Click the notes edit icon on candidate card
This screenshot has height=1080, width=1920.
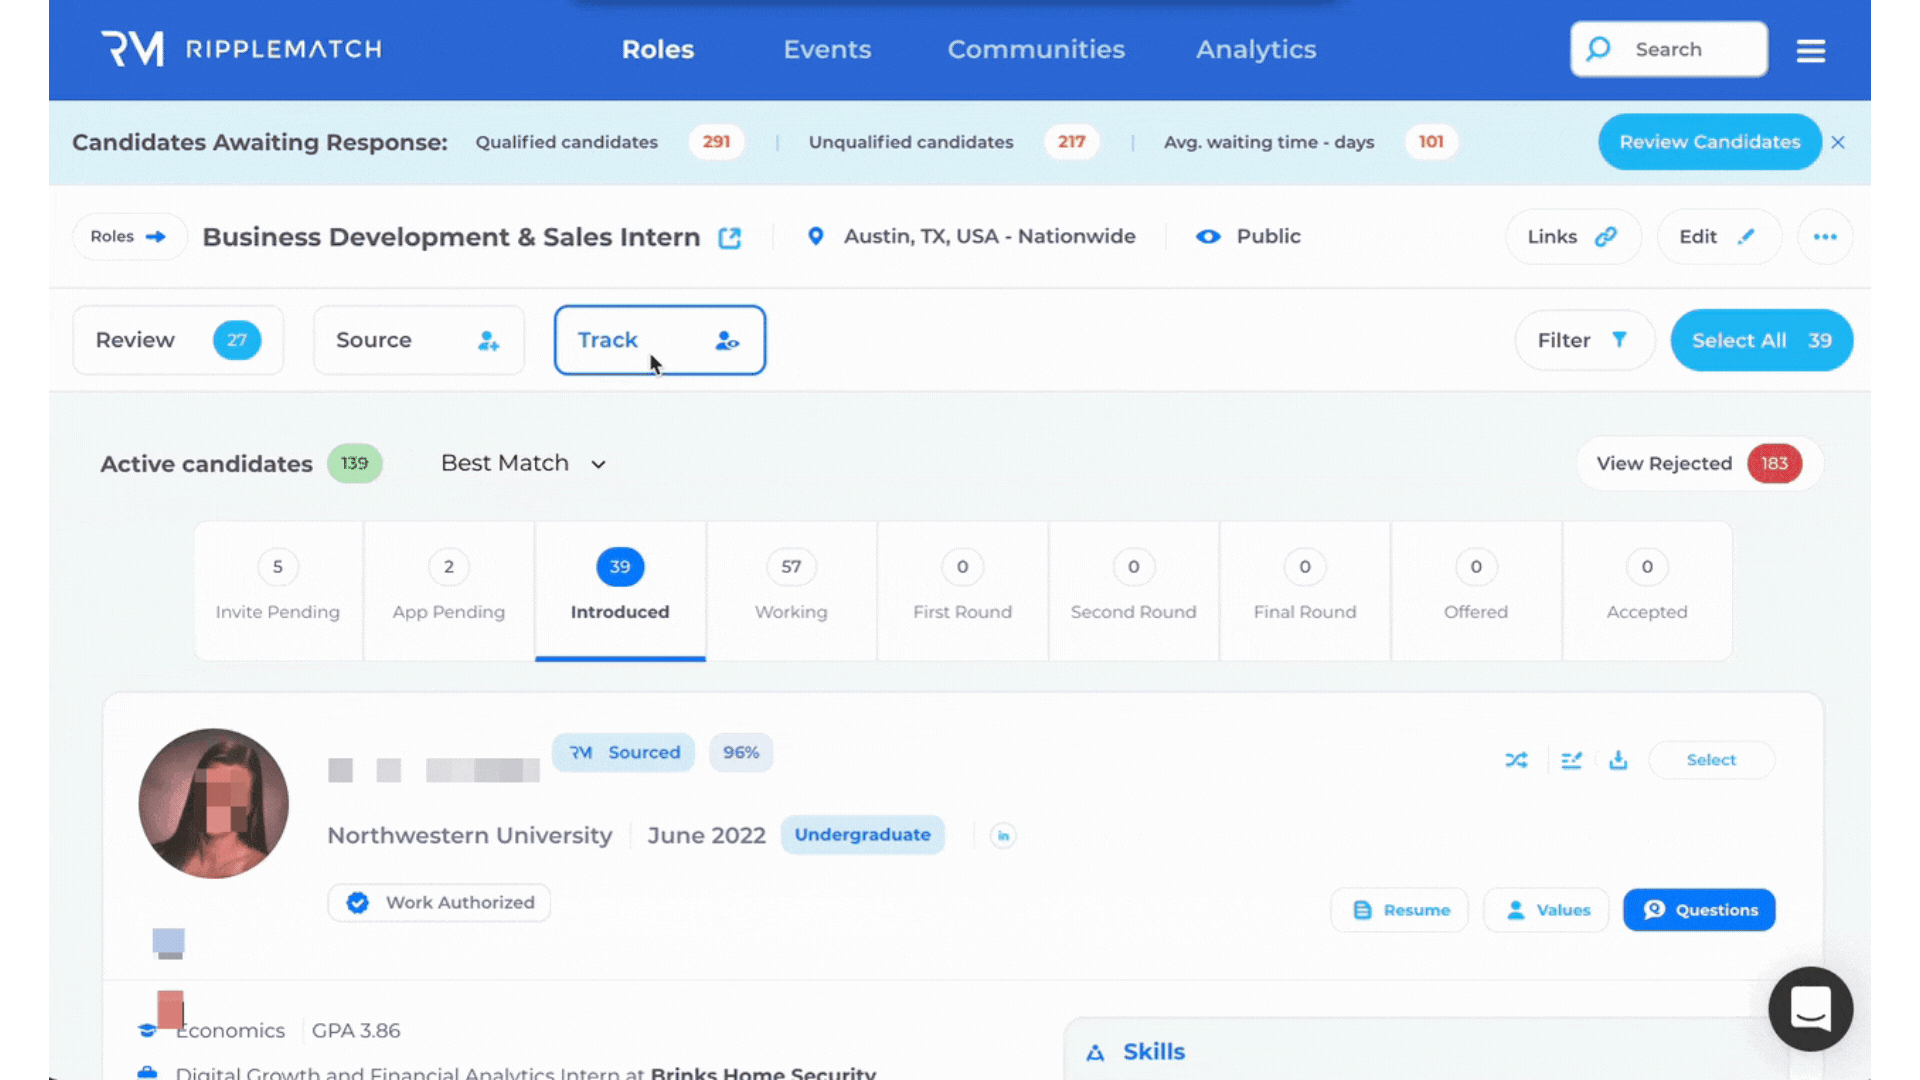1571,760
